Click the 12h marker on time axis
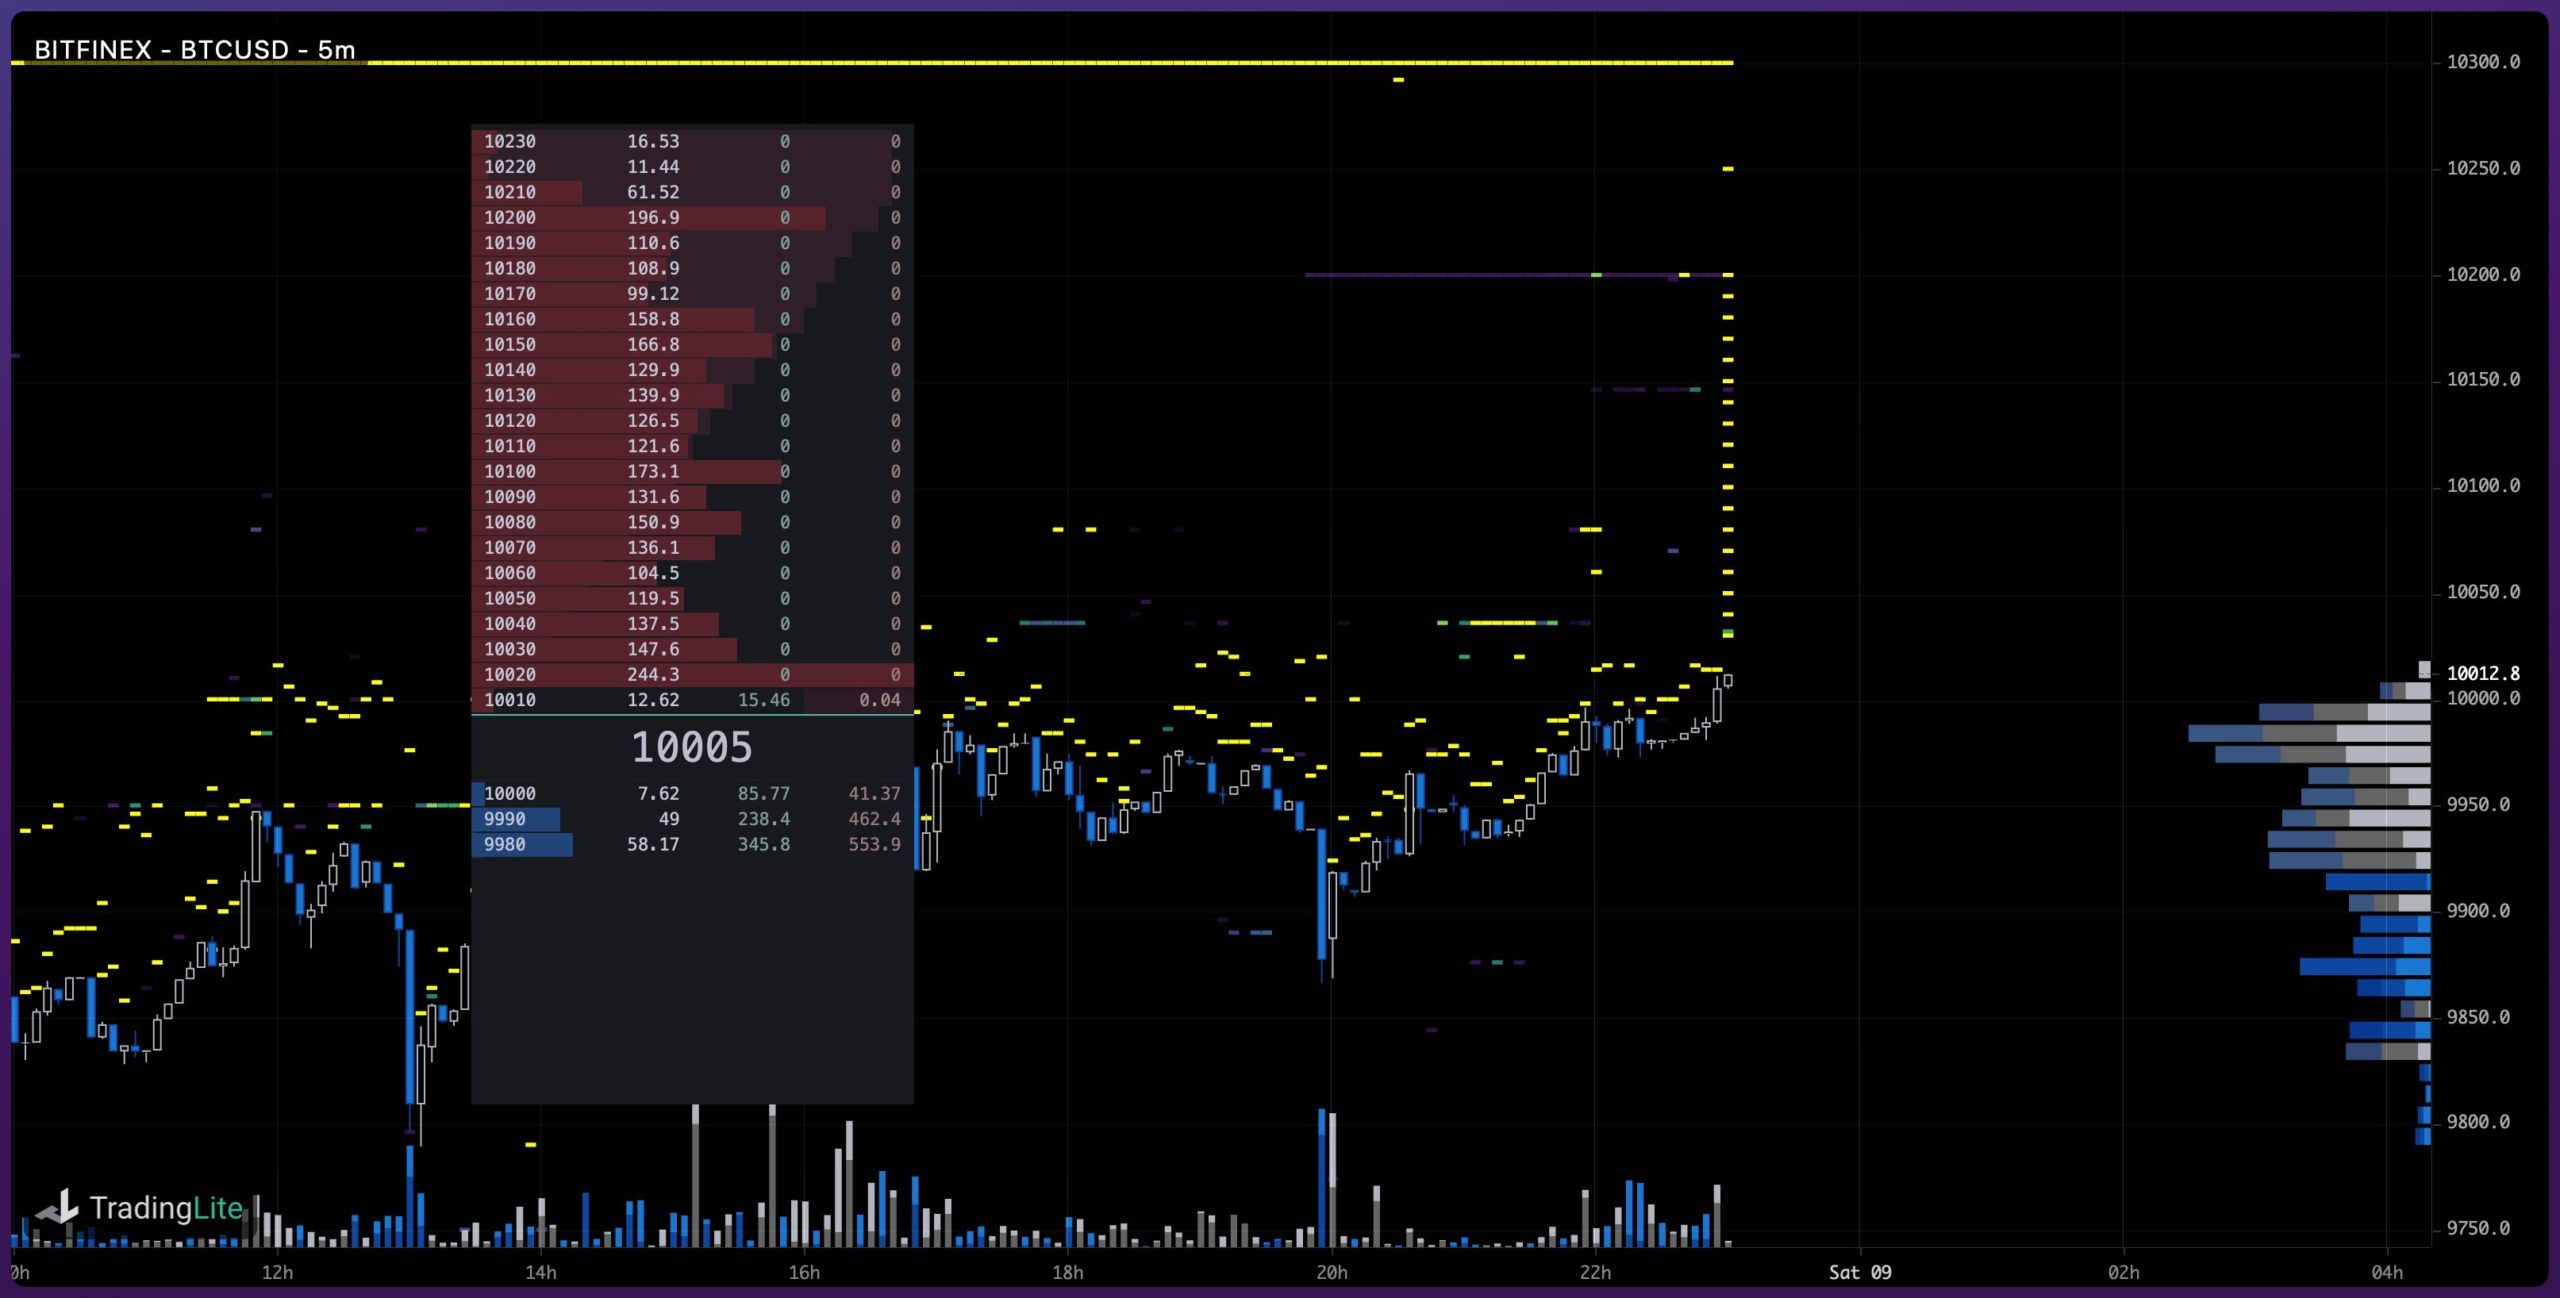 [x=277, y=1272]
